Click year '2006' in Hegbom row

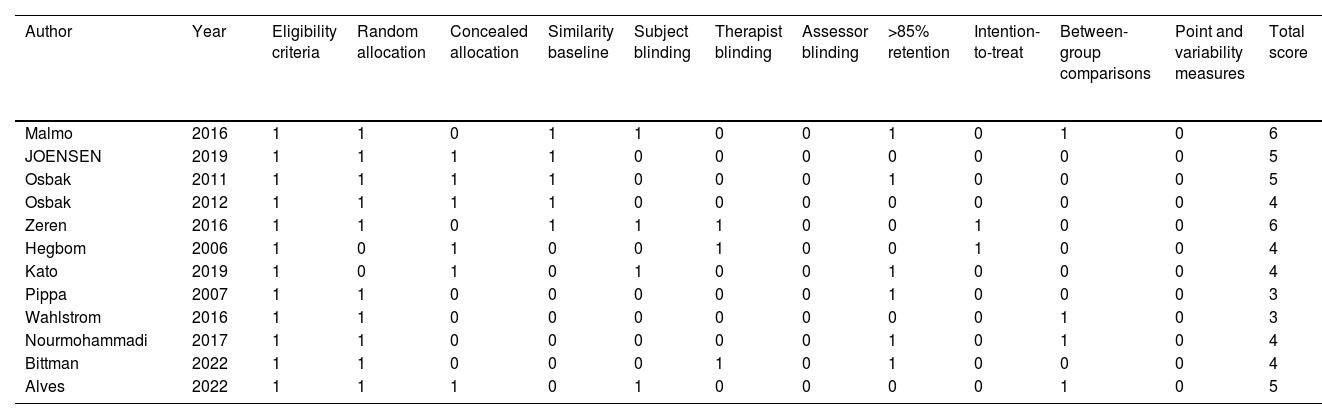(210, 248)
